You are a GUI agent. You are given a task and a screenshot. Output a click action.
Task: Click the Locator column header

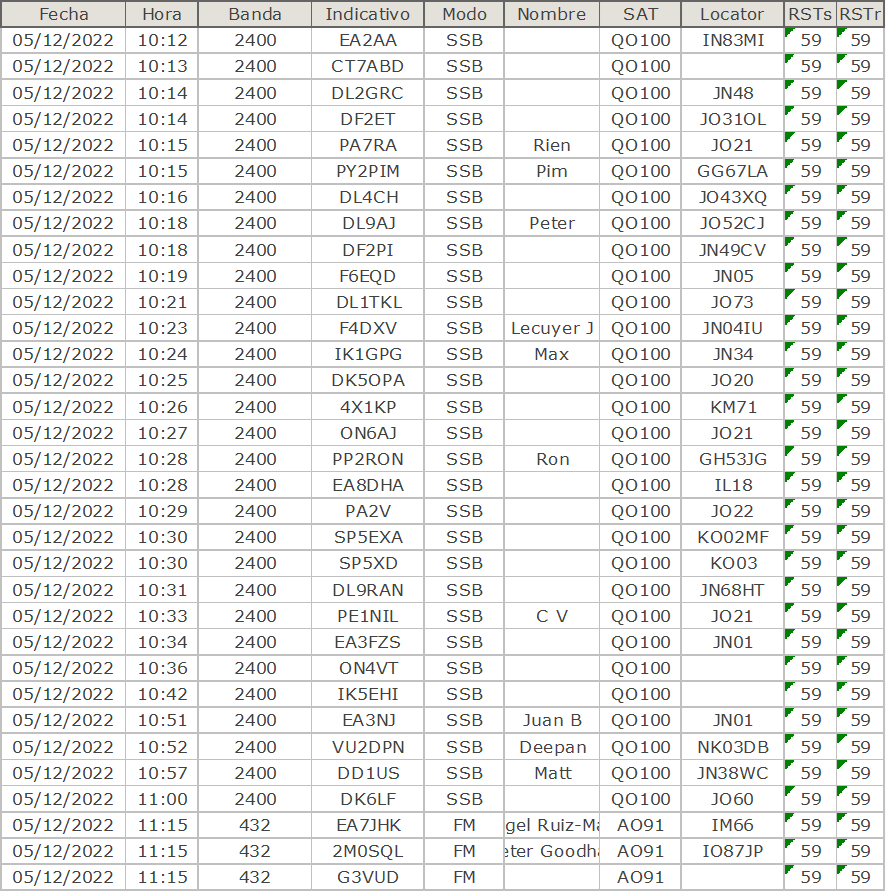[732, 14]
